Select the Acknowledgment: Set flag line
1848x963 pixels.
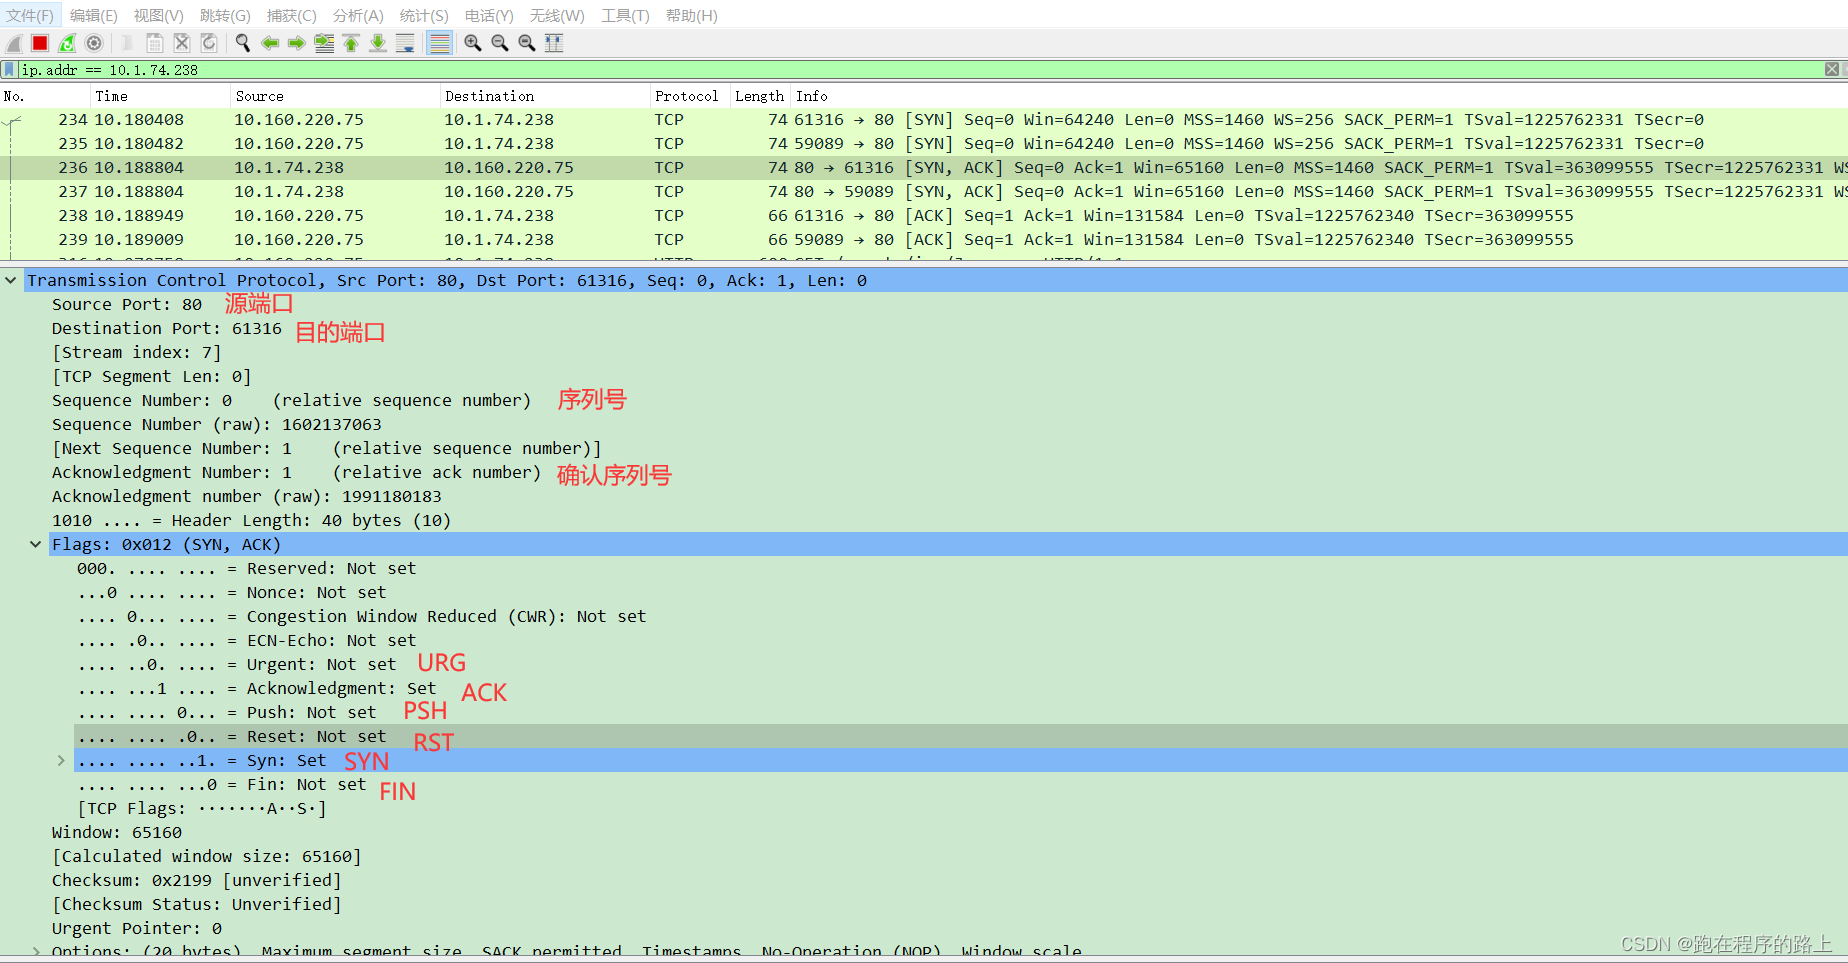coord(257,689)
